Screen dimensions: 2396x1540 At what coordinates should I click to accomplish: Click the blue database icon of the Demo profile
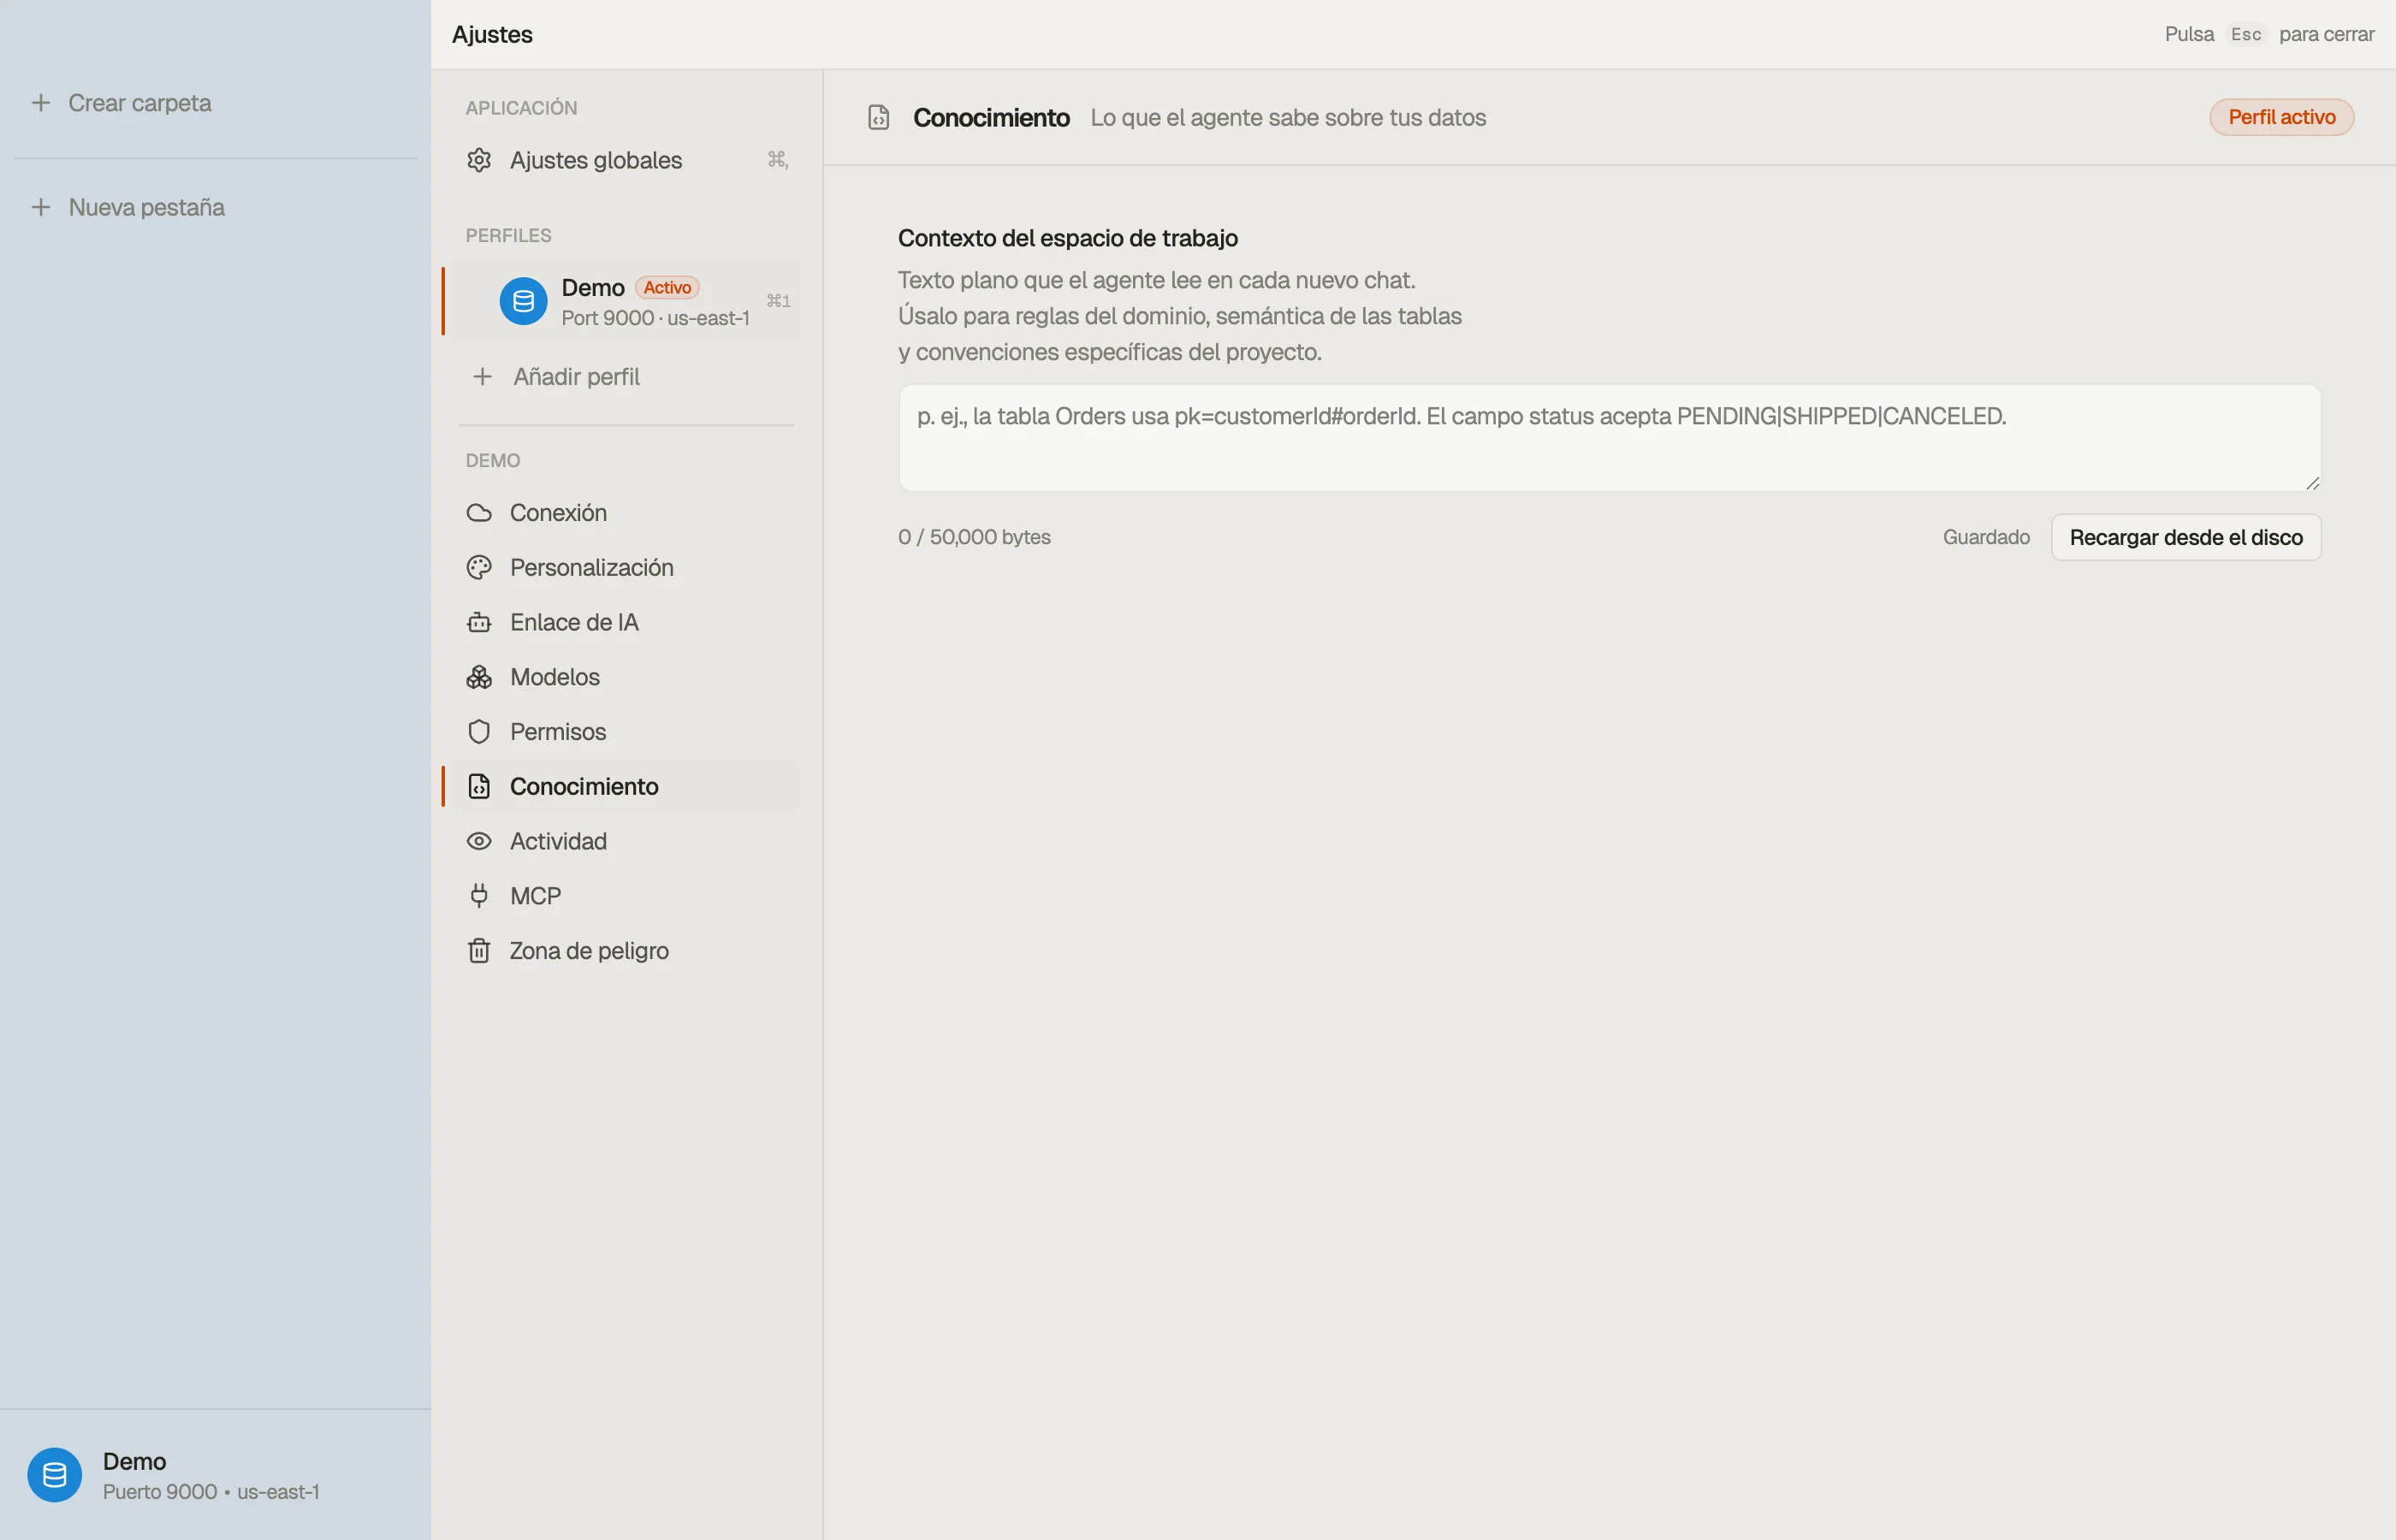(x=523, y=301)
